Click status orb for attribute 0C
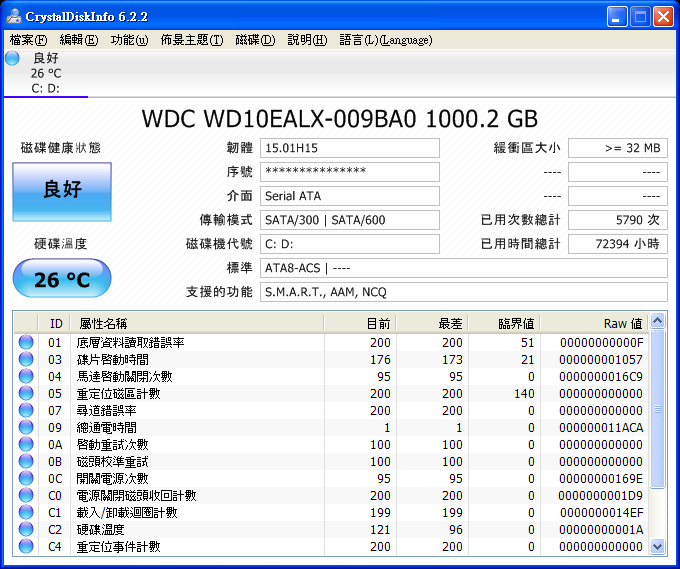The width and height of the screenshot is (680, 569). tap(26, 478)
